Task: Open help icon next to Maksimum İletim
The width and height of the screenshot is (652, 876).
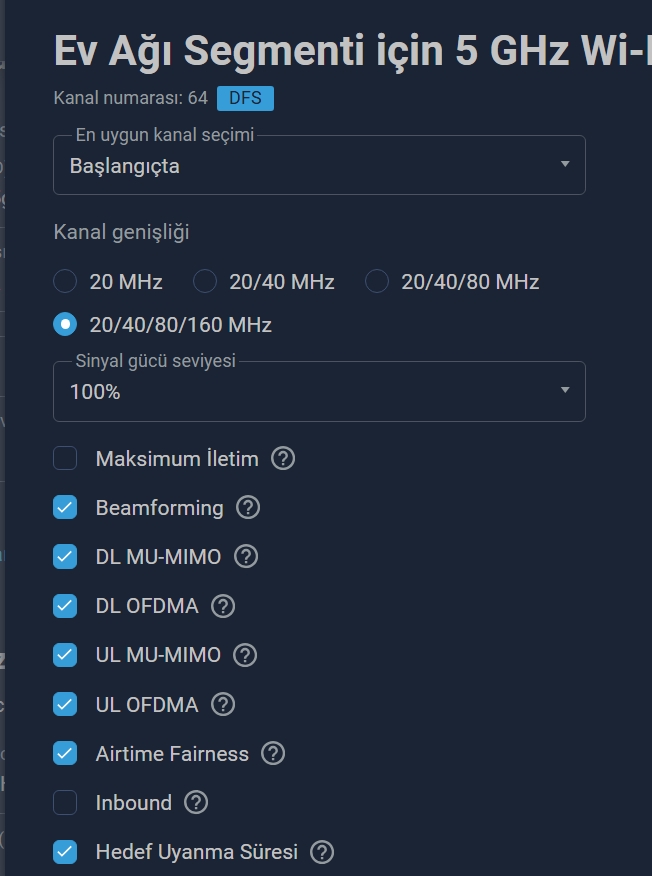Action: (283, 459)
